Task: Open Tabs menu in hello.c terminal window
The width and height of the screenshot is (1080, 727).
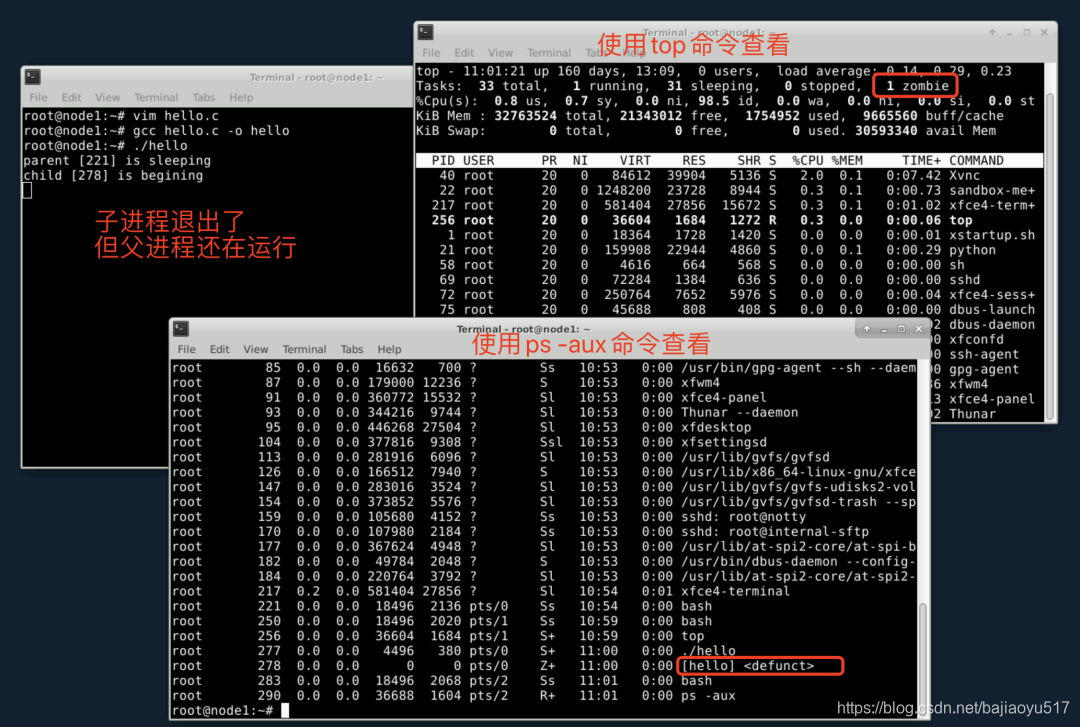Action: tap(203, 97)
